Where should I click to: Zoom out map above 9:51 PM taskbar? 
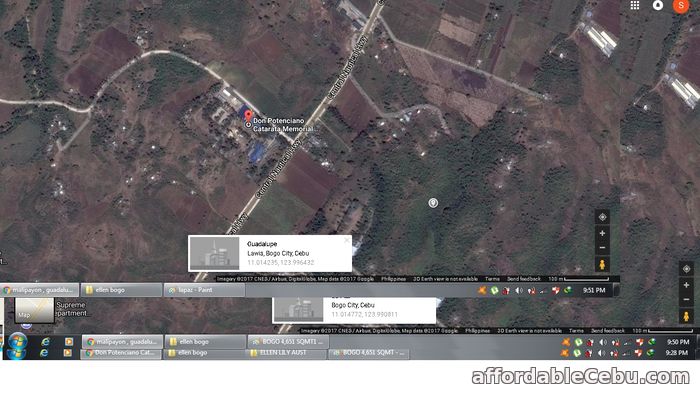click(x=602, y=248)
